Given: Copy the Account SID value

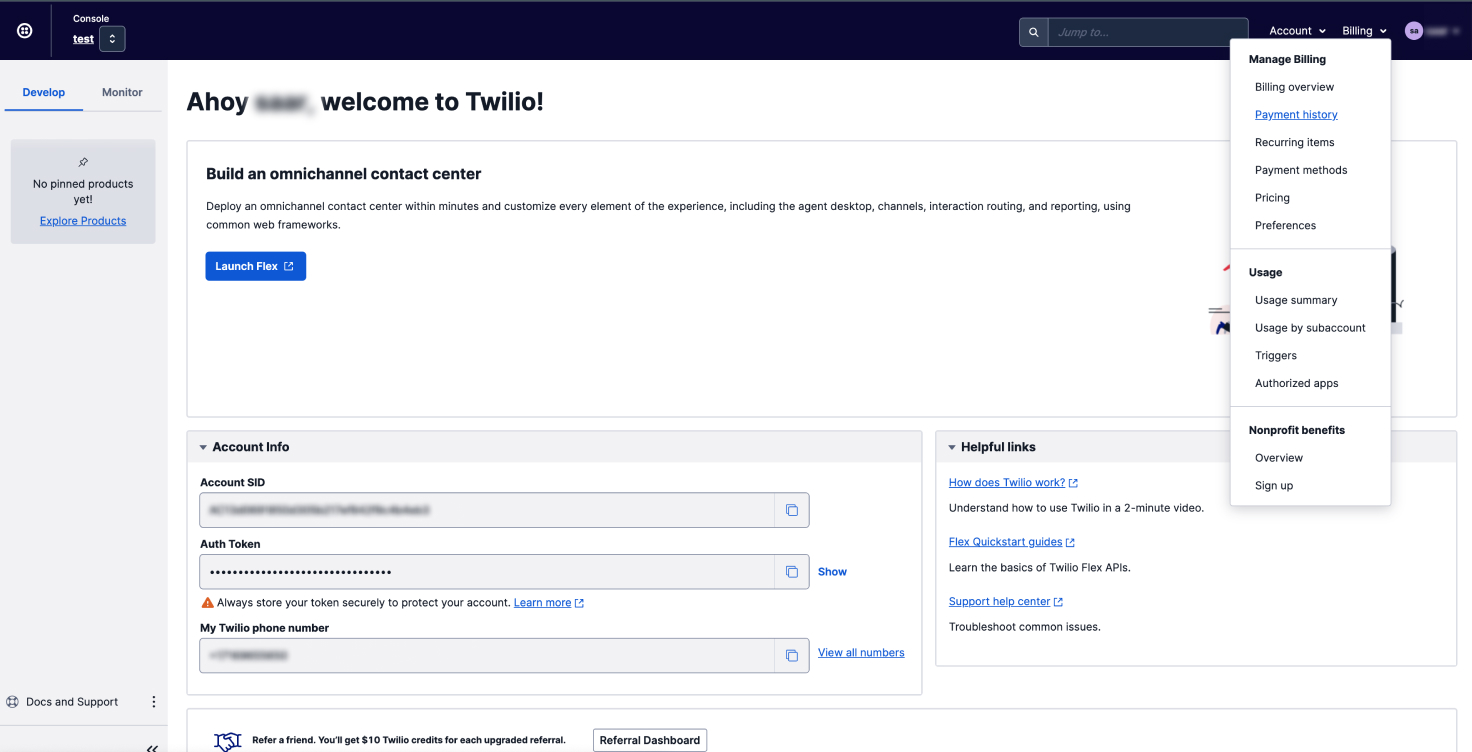Looking at the screenshot, I should click(791, 510).
